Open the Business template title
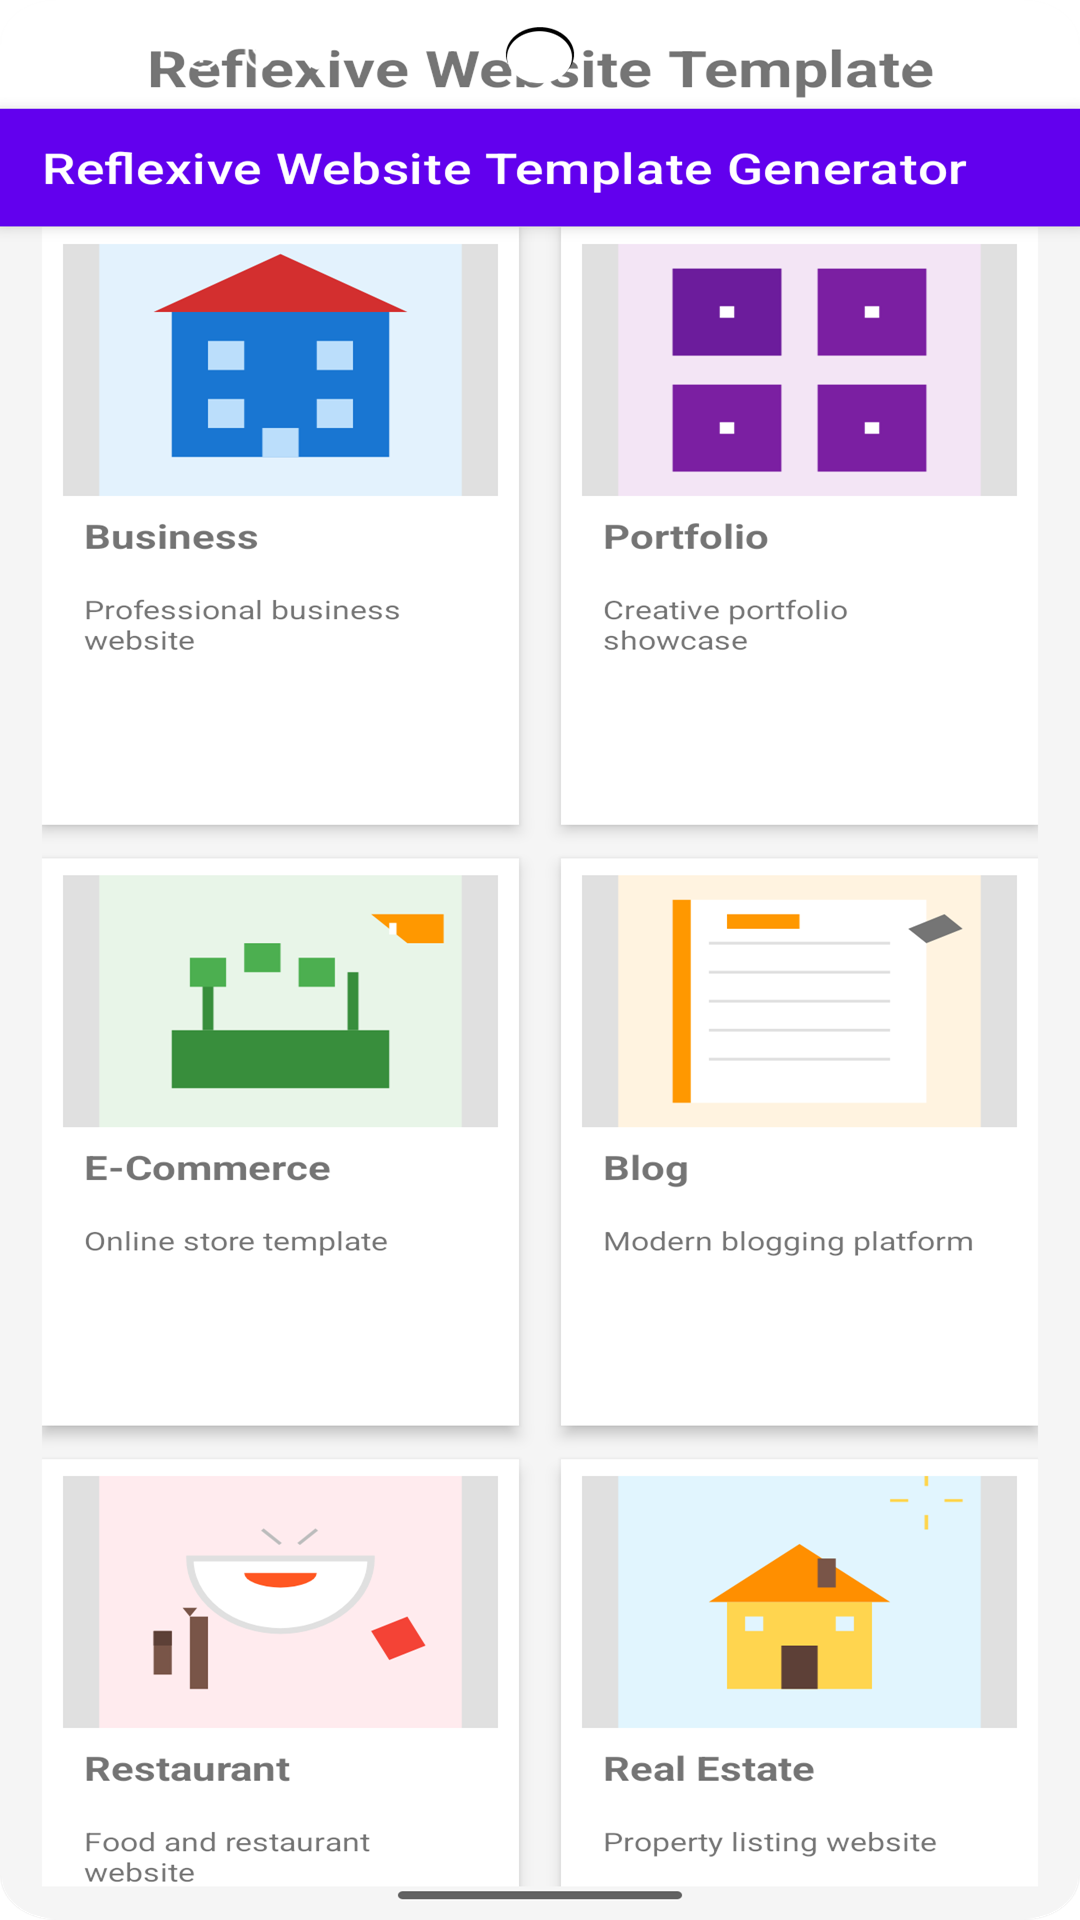The height and width of the screenshot is (1920, 1080). [171, 538]
